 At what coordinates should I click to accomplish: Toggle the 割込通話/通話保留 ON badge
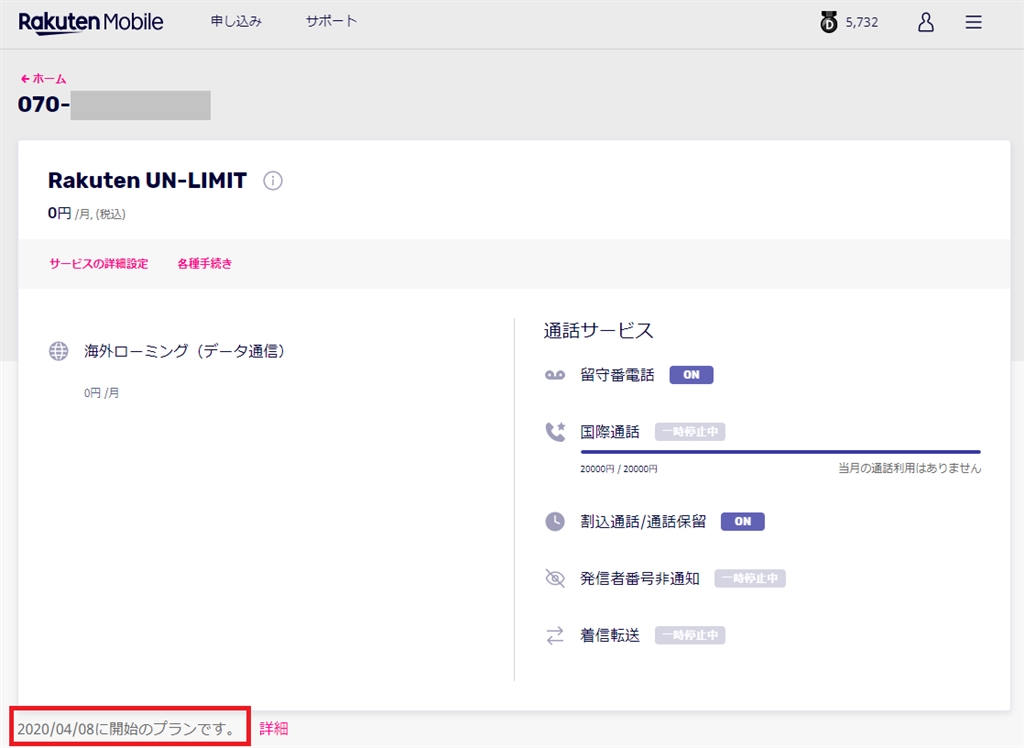(743, 521)
